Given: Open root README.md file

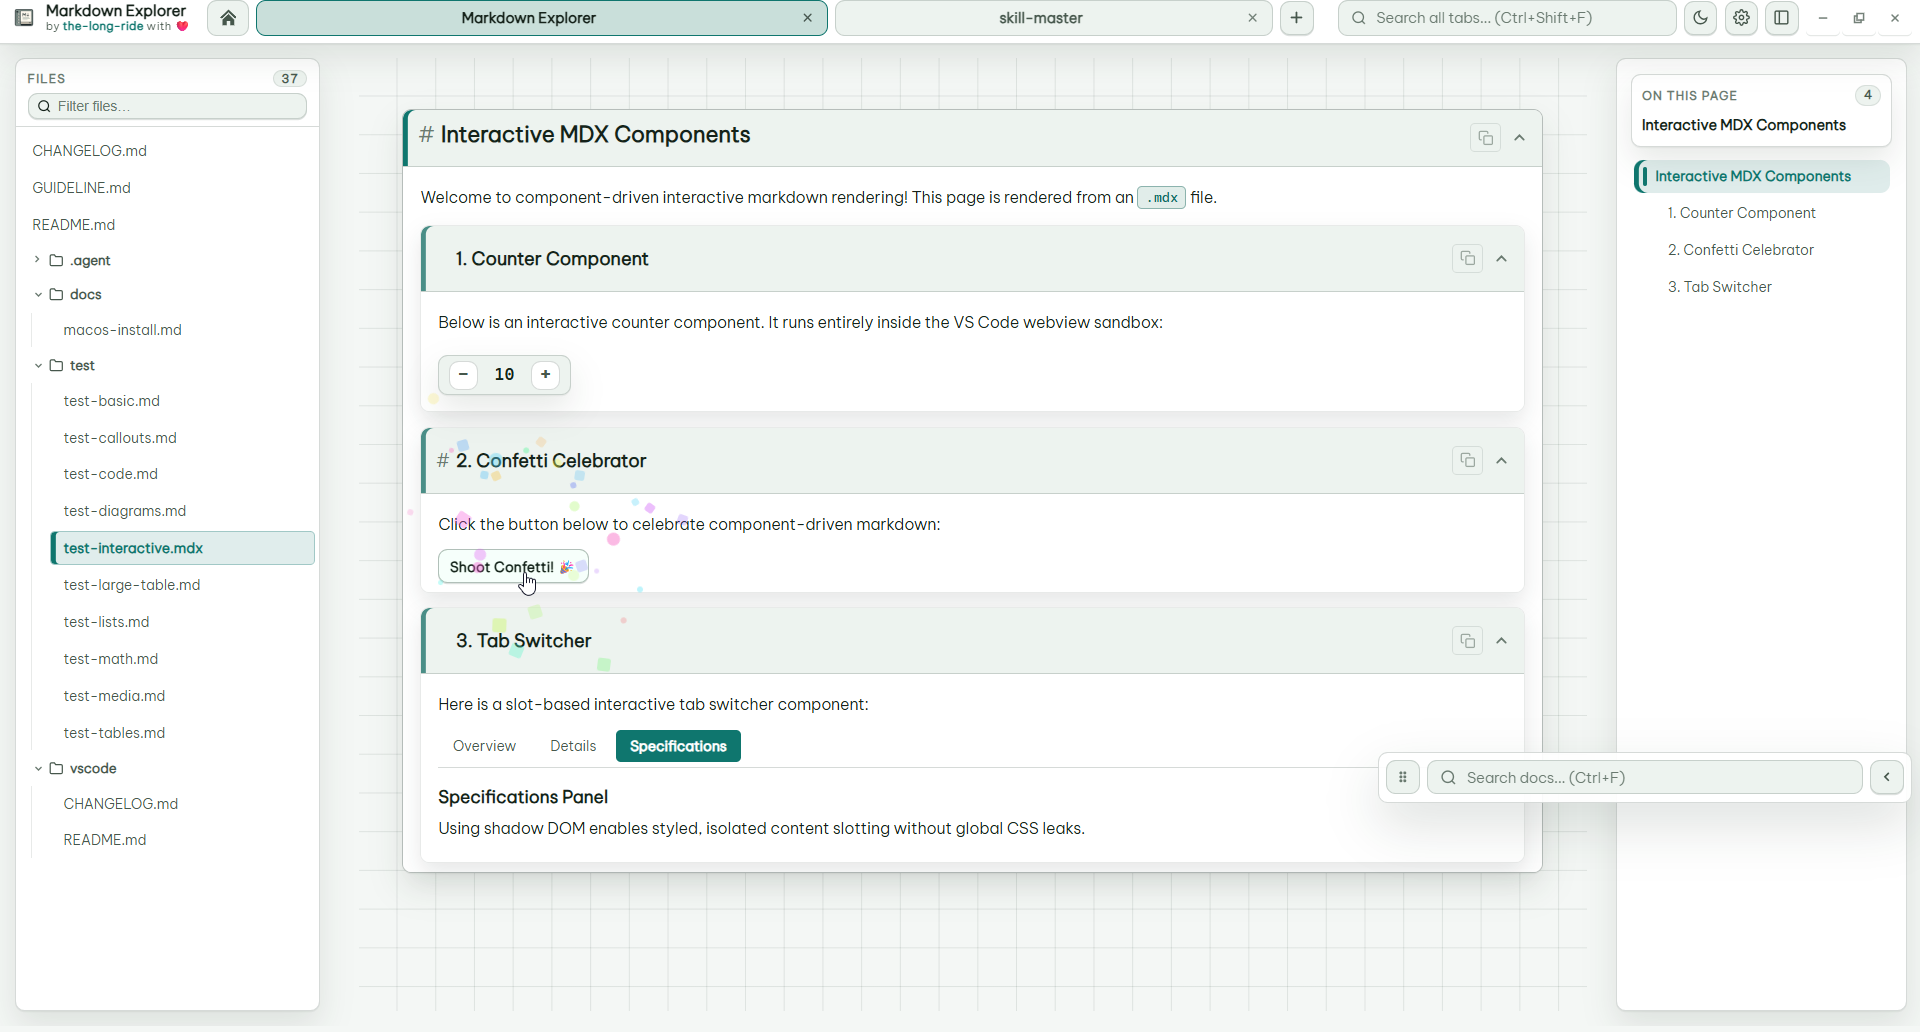Looking at the screenshot, I should 73,225.
